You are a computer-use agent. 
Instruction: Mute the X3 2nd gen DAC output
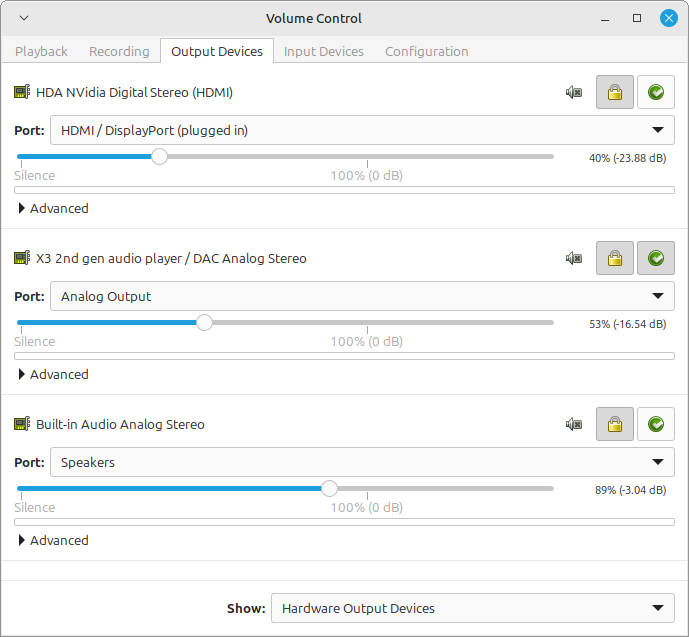click(x=574, y=258)
